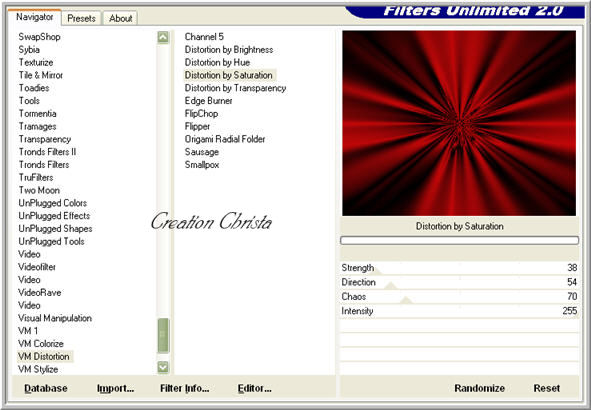591x410 pixels.
Task: Switch to the Presets tab
Action: 81,18
